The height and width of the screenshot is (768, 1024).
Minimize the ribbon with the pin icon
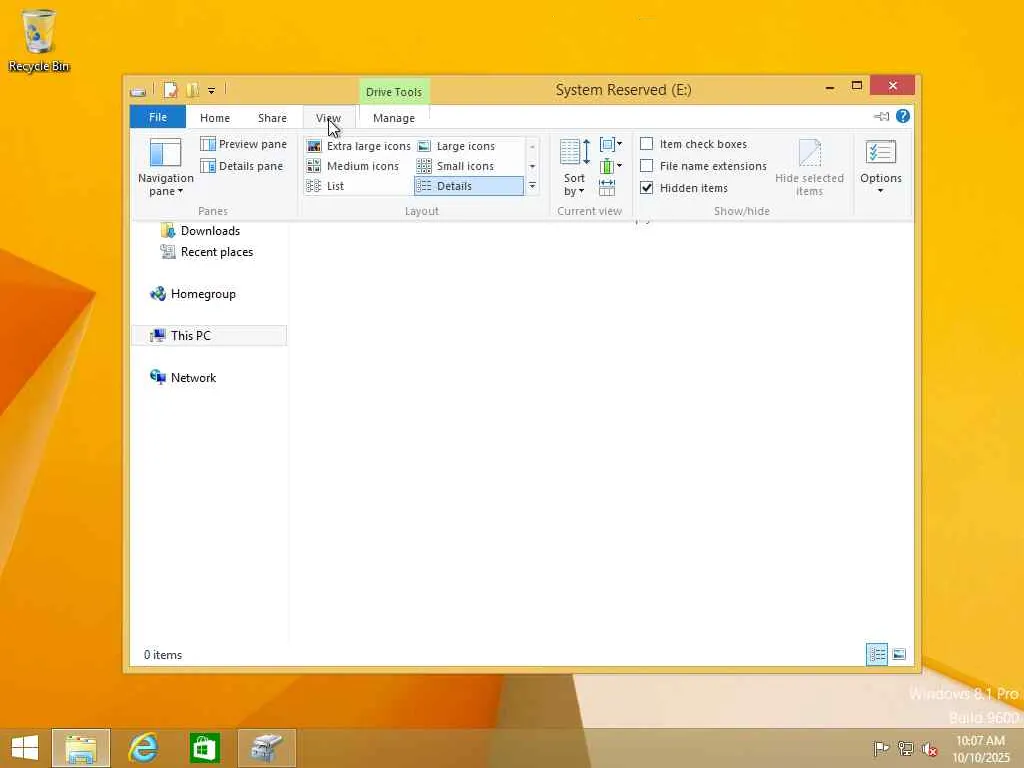coord(882,116)
